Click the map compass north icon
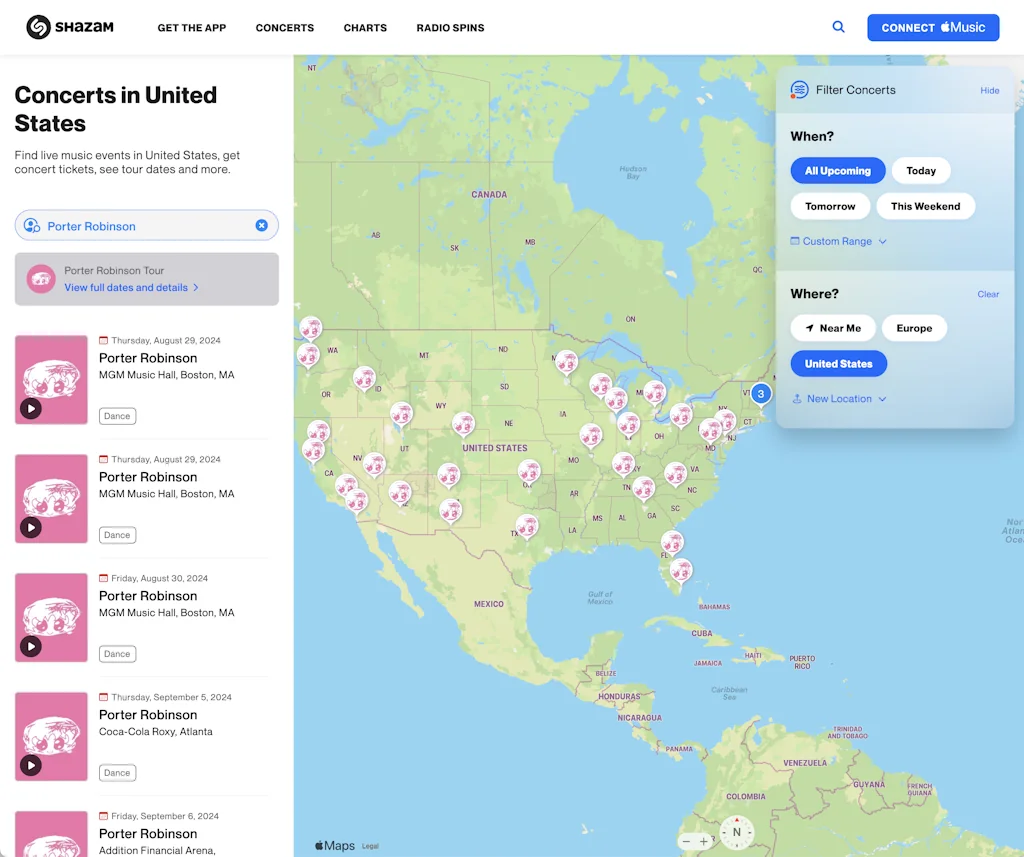Viewport: 1024px width, 857px height. click(x=737, y=832)
